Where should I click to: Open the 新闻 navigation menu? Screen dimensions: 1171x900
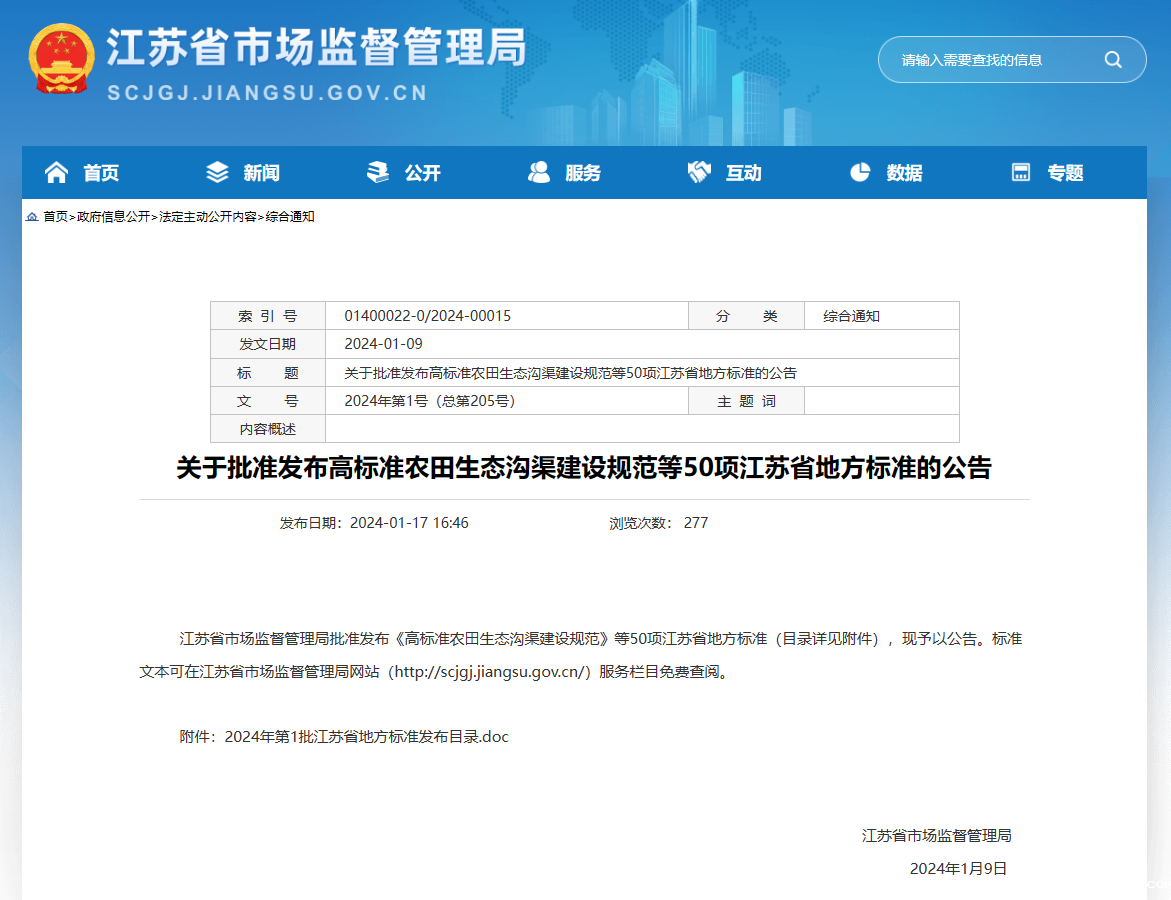click(261, 173)
